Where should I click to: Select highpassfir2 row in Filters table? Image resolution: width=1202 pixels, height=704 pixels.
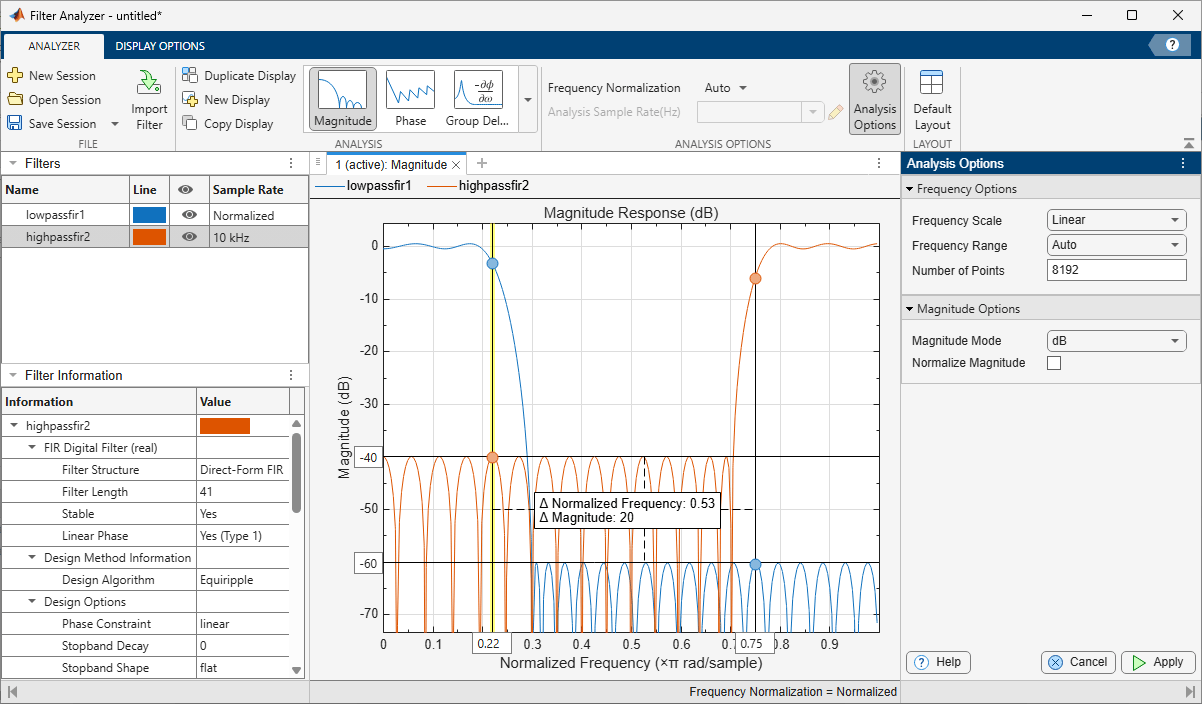click(x=154, y=237)
